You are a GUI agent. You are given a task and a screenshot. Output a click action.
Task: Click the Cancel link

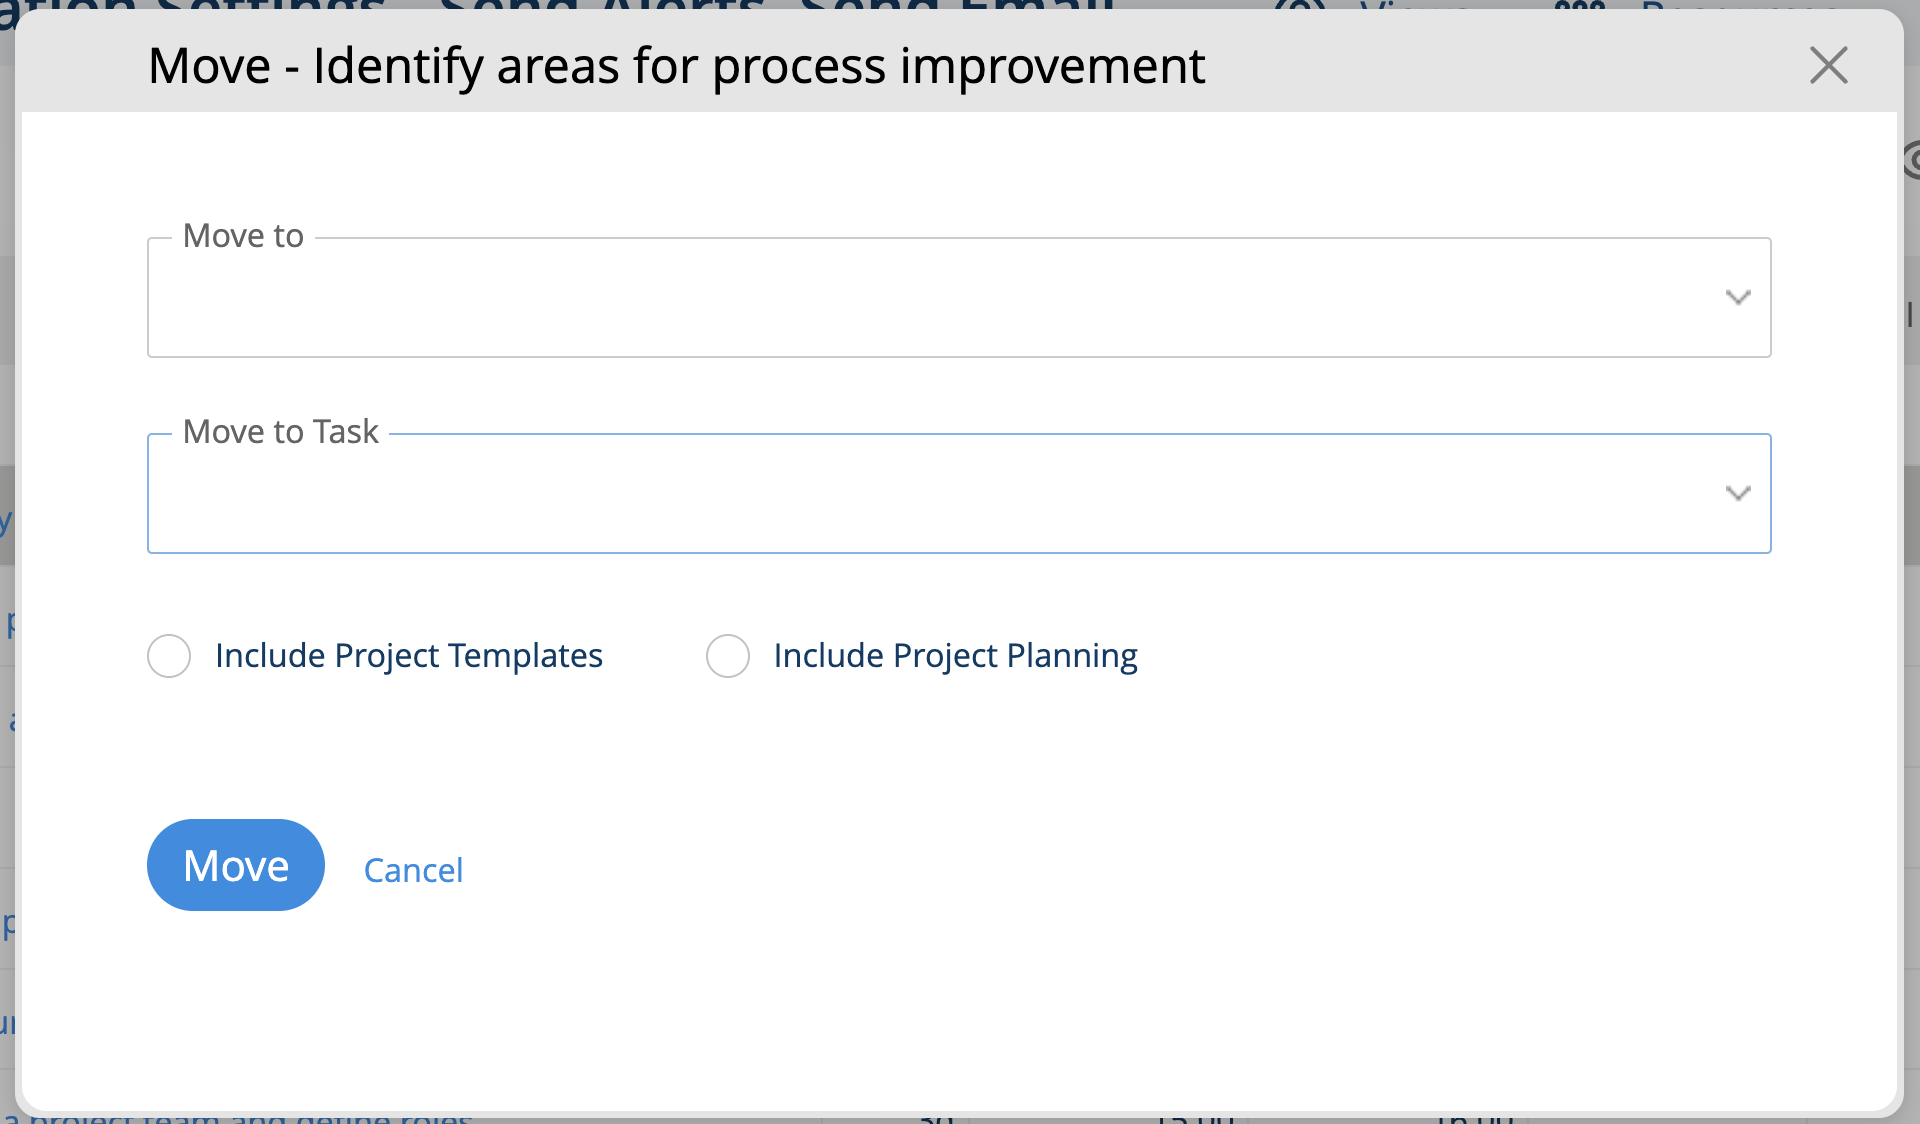point(413,870)
